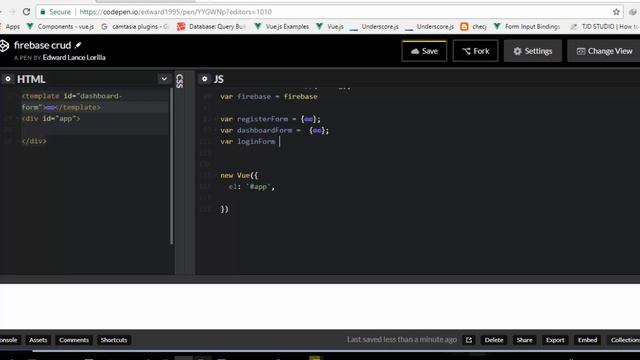Bookmark this page with star icon
This screenshot has width=640, height=360.
[x=616, y=12]
